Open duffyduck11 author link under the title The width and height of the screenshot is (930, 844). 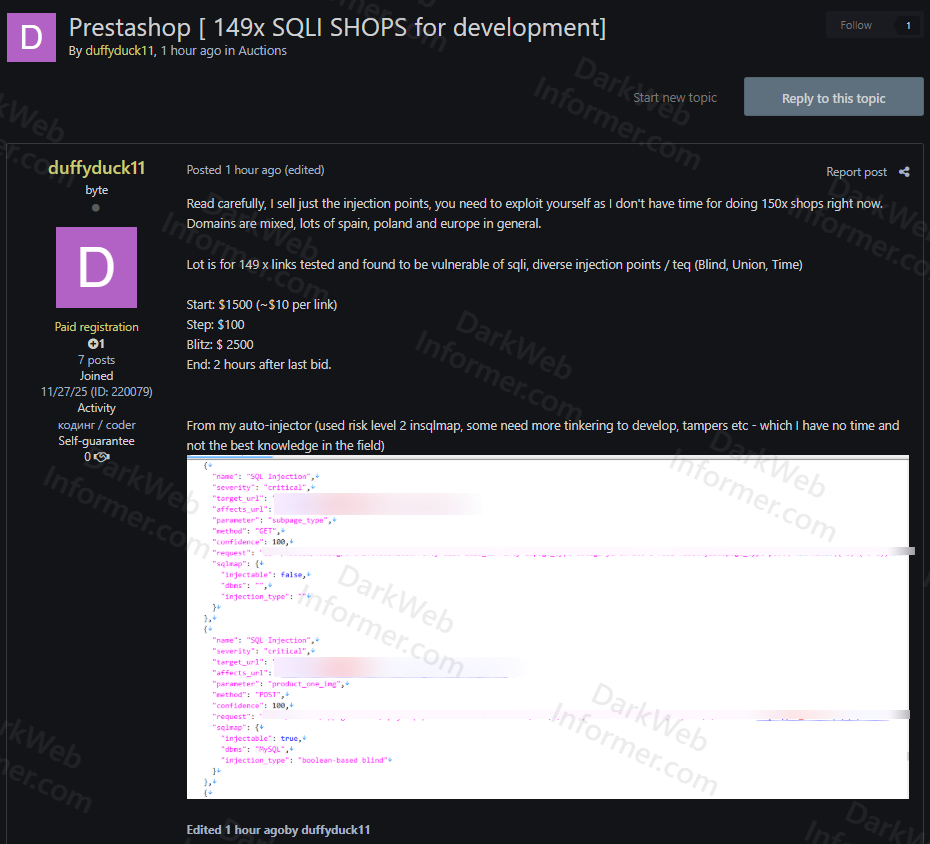click(x=120, y=51)
